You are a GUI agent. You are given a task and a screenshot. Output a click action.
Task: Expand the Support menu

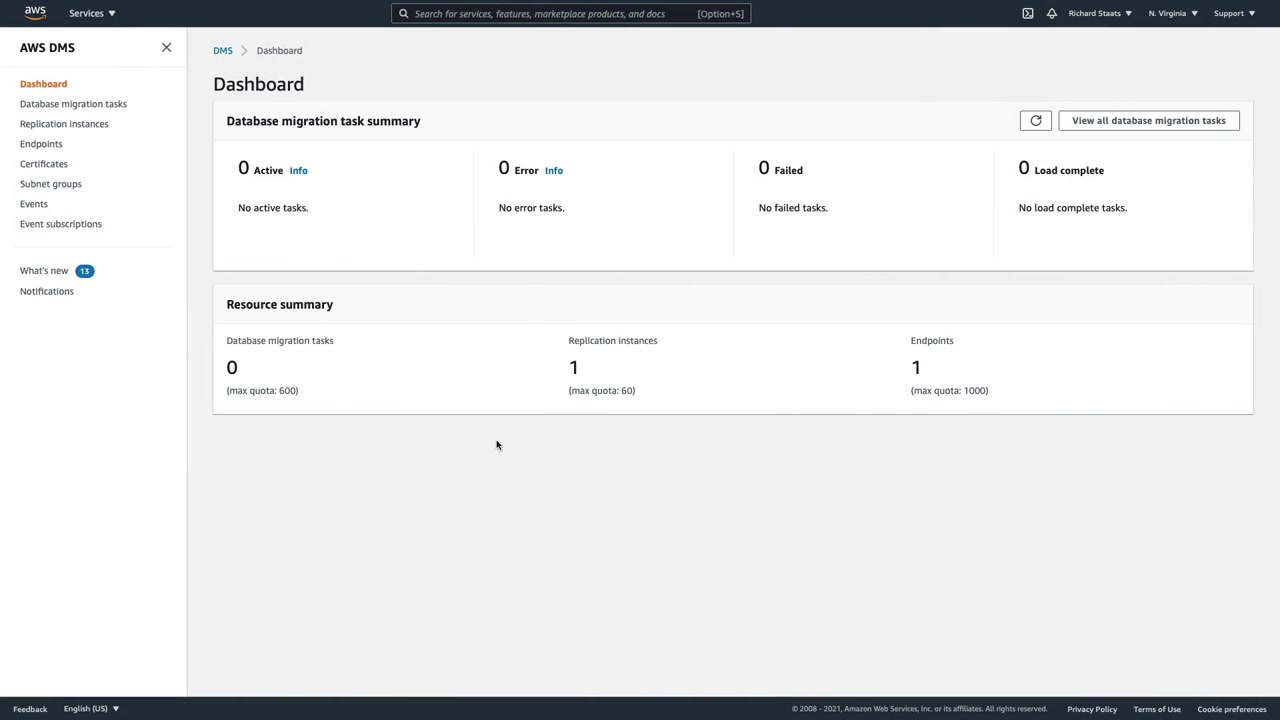(x=1234, y=13)
